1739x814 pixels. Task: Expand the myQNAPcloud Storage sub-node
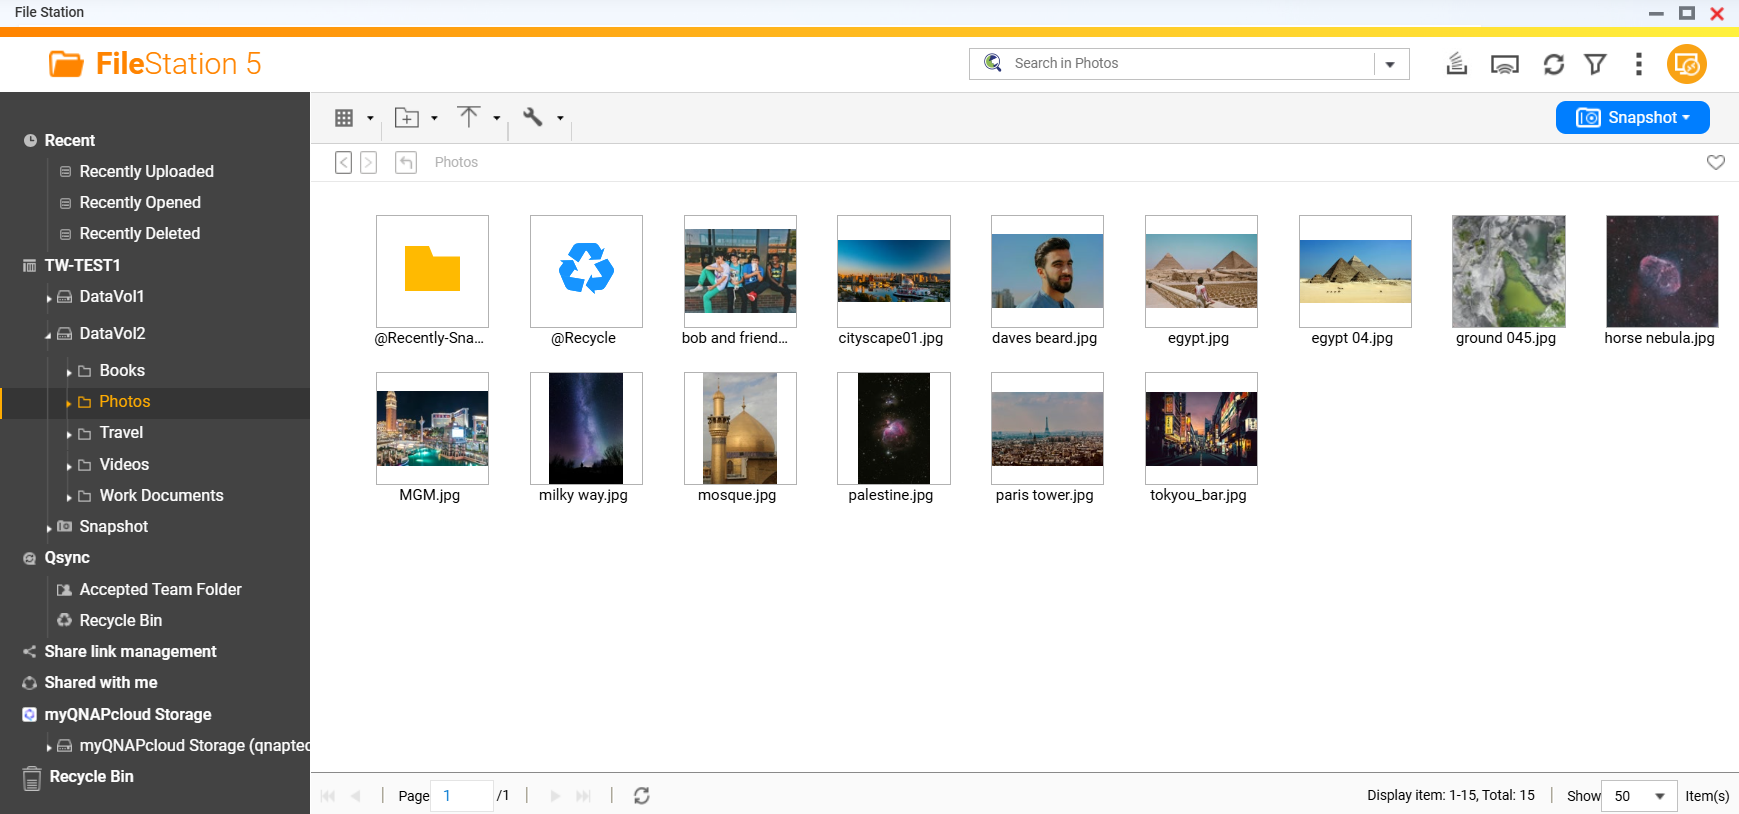[x=49, y=747]
